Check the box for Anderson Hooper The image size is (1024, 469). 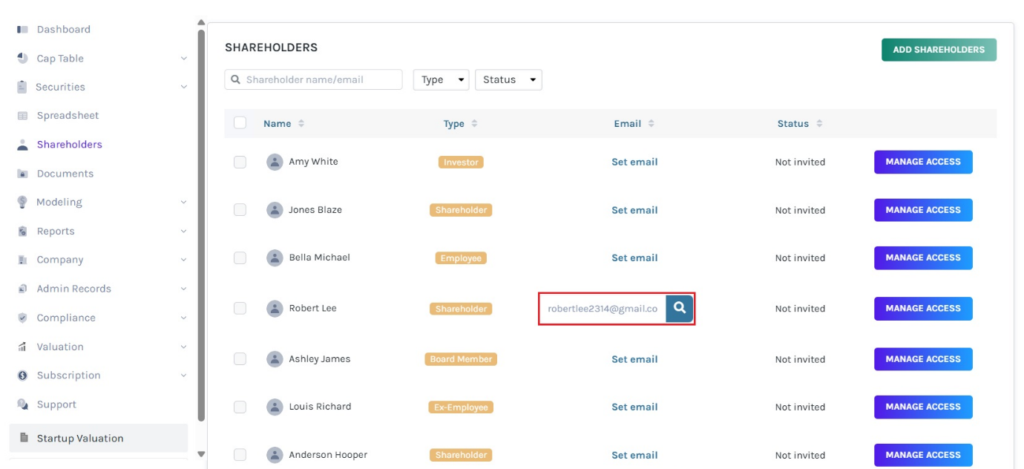(240, 455)
